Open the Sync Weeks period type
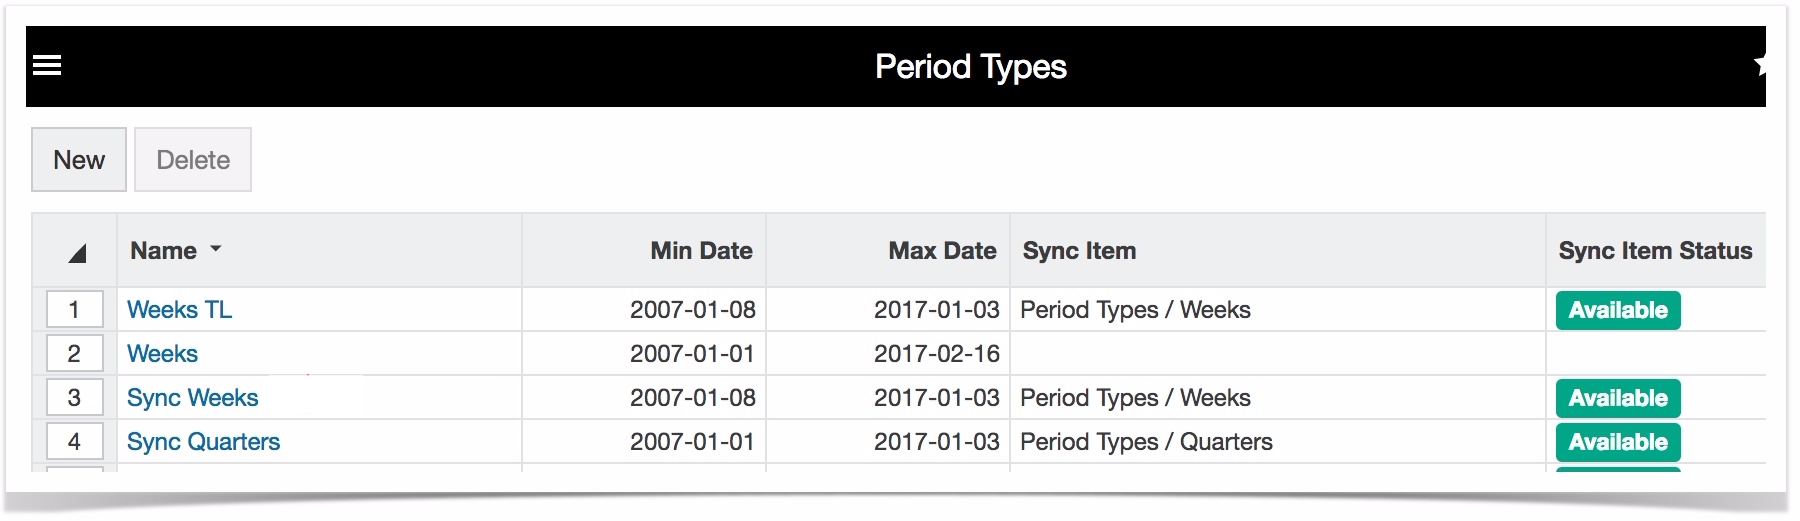Screen dimensions: 1800x521 [x=193, y=398]
